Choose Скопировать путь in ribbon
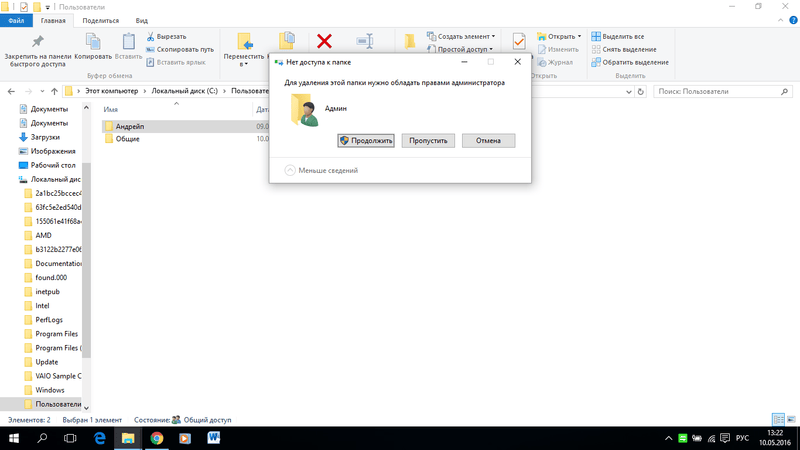Screen dimensions: 800x450 180,49
